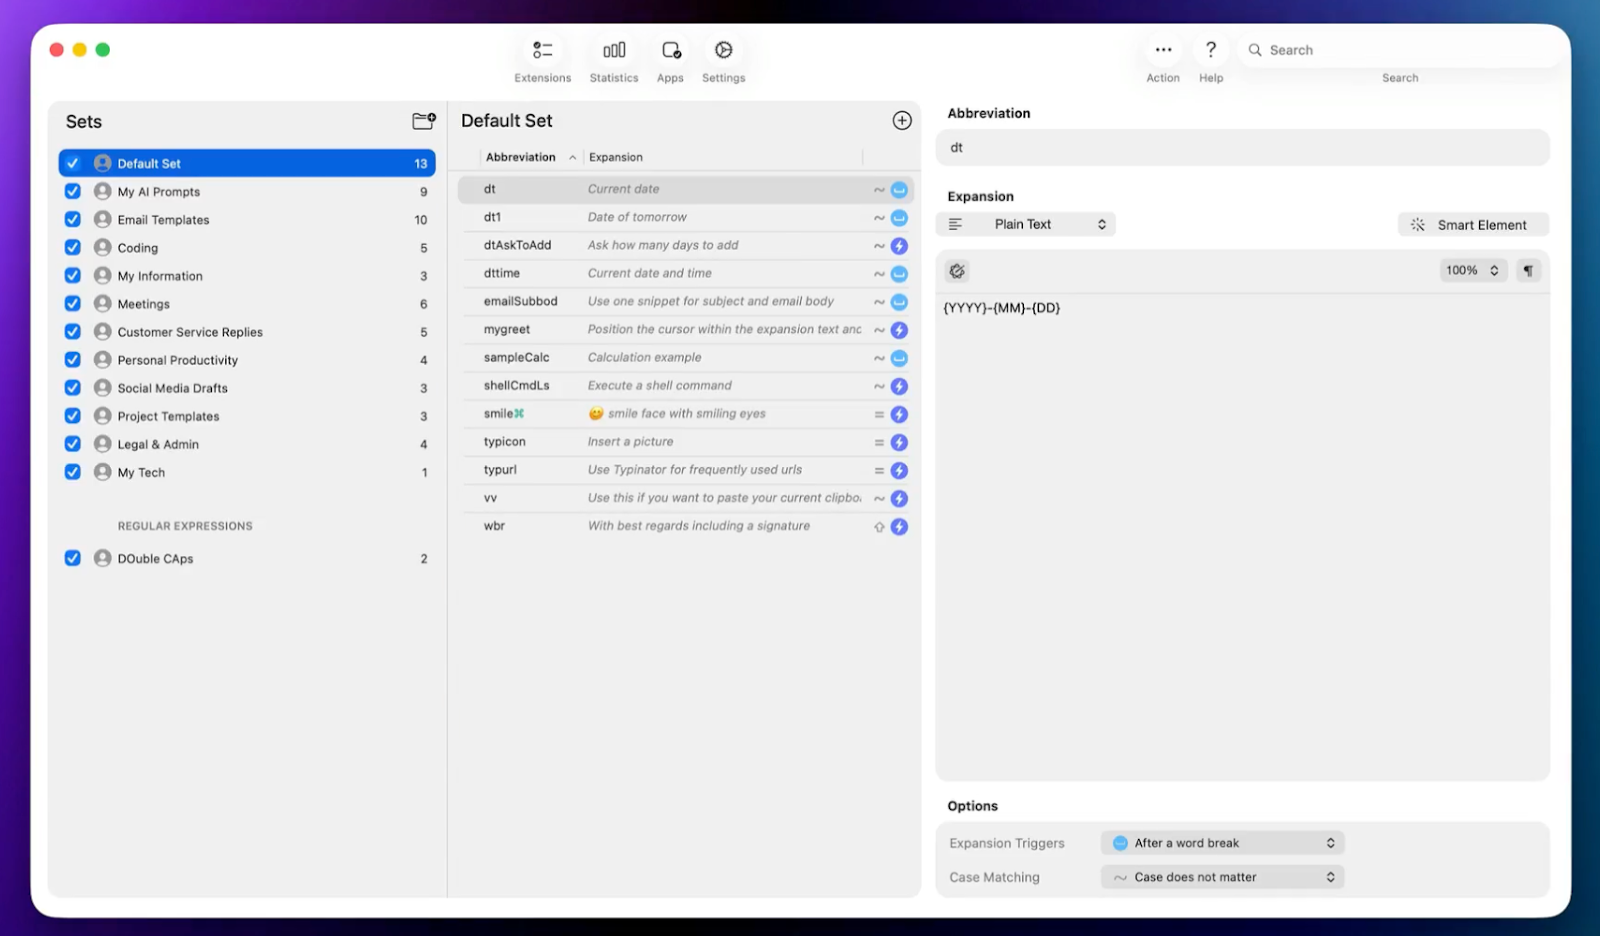Toggle the Customer Service Replies checkbox
This screenshot has width=1600, height=936.
tap(73, 331)
